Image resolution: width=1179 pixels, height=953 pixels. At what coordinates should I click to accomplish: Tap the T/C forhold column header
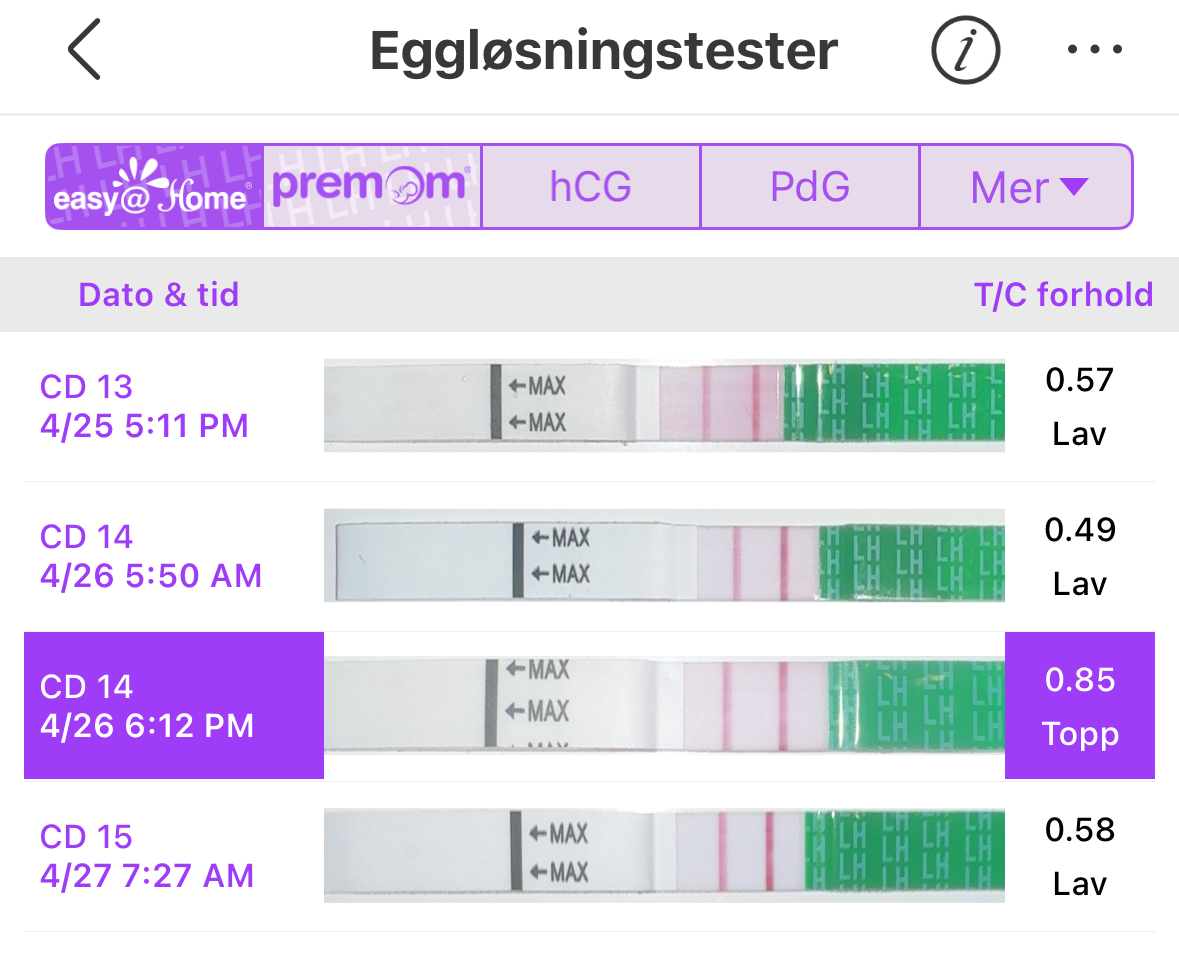point(1063,295)
